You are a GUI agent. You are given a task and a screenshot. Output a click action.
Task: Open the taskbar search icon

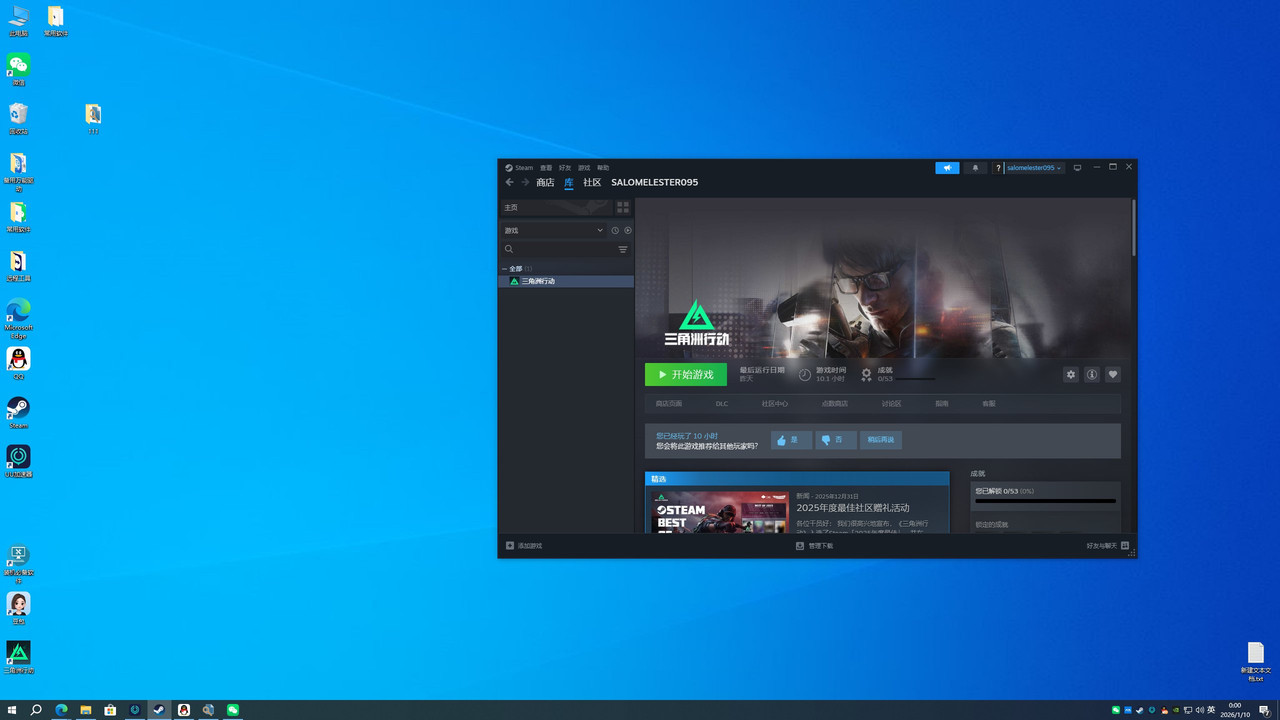click(x=36, y=710)
